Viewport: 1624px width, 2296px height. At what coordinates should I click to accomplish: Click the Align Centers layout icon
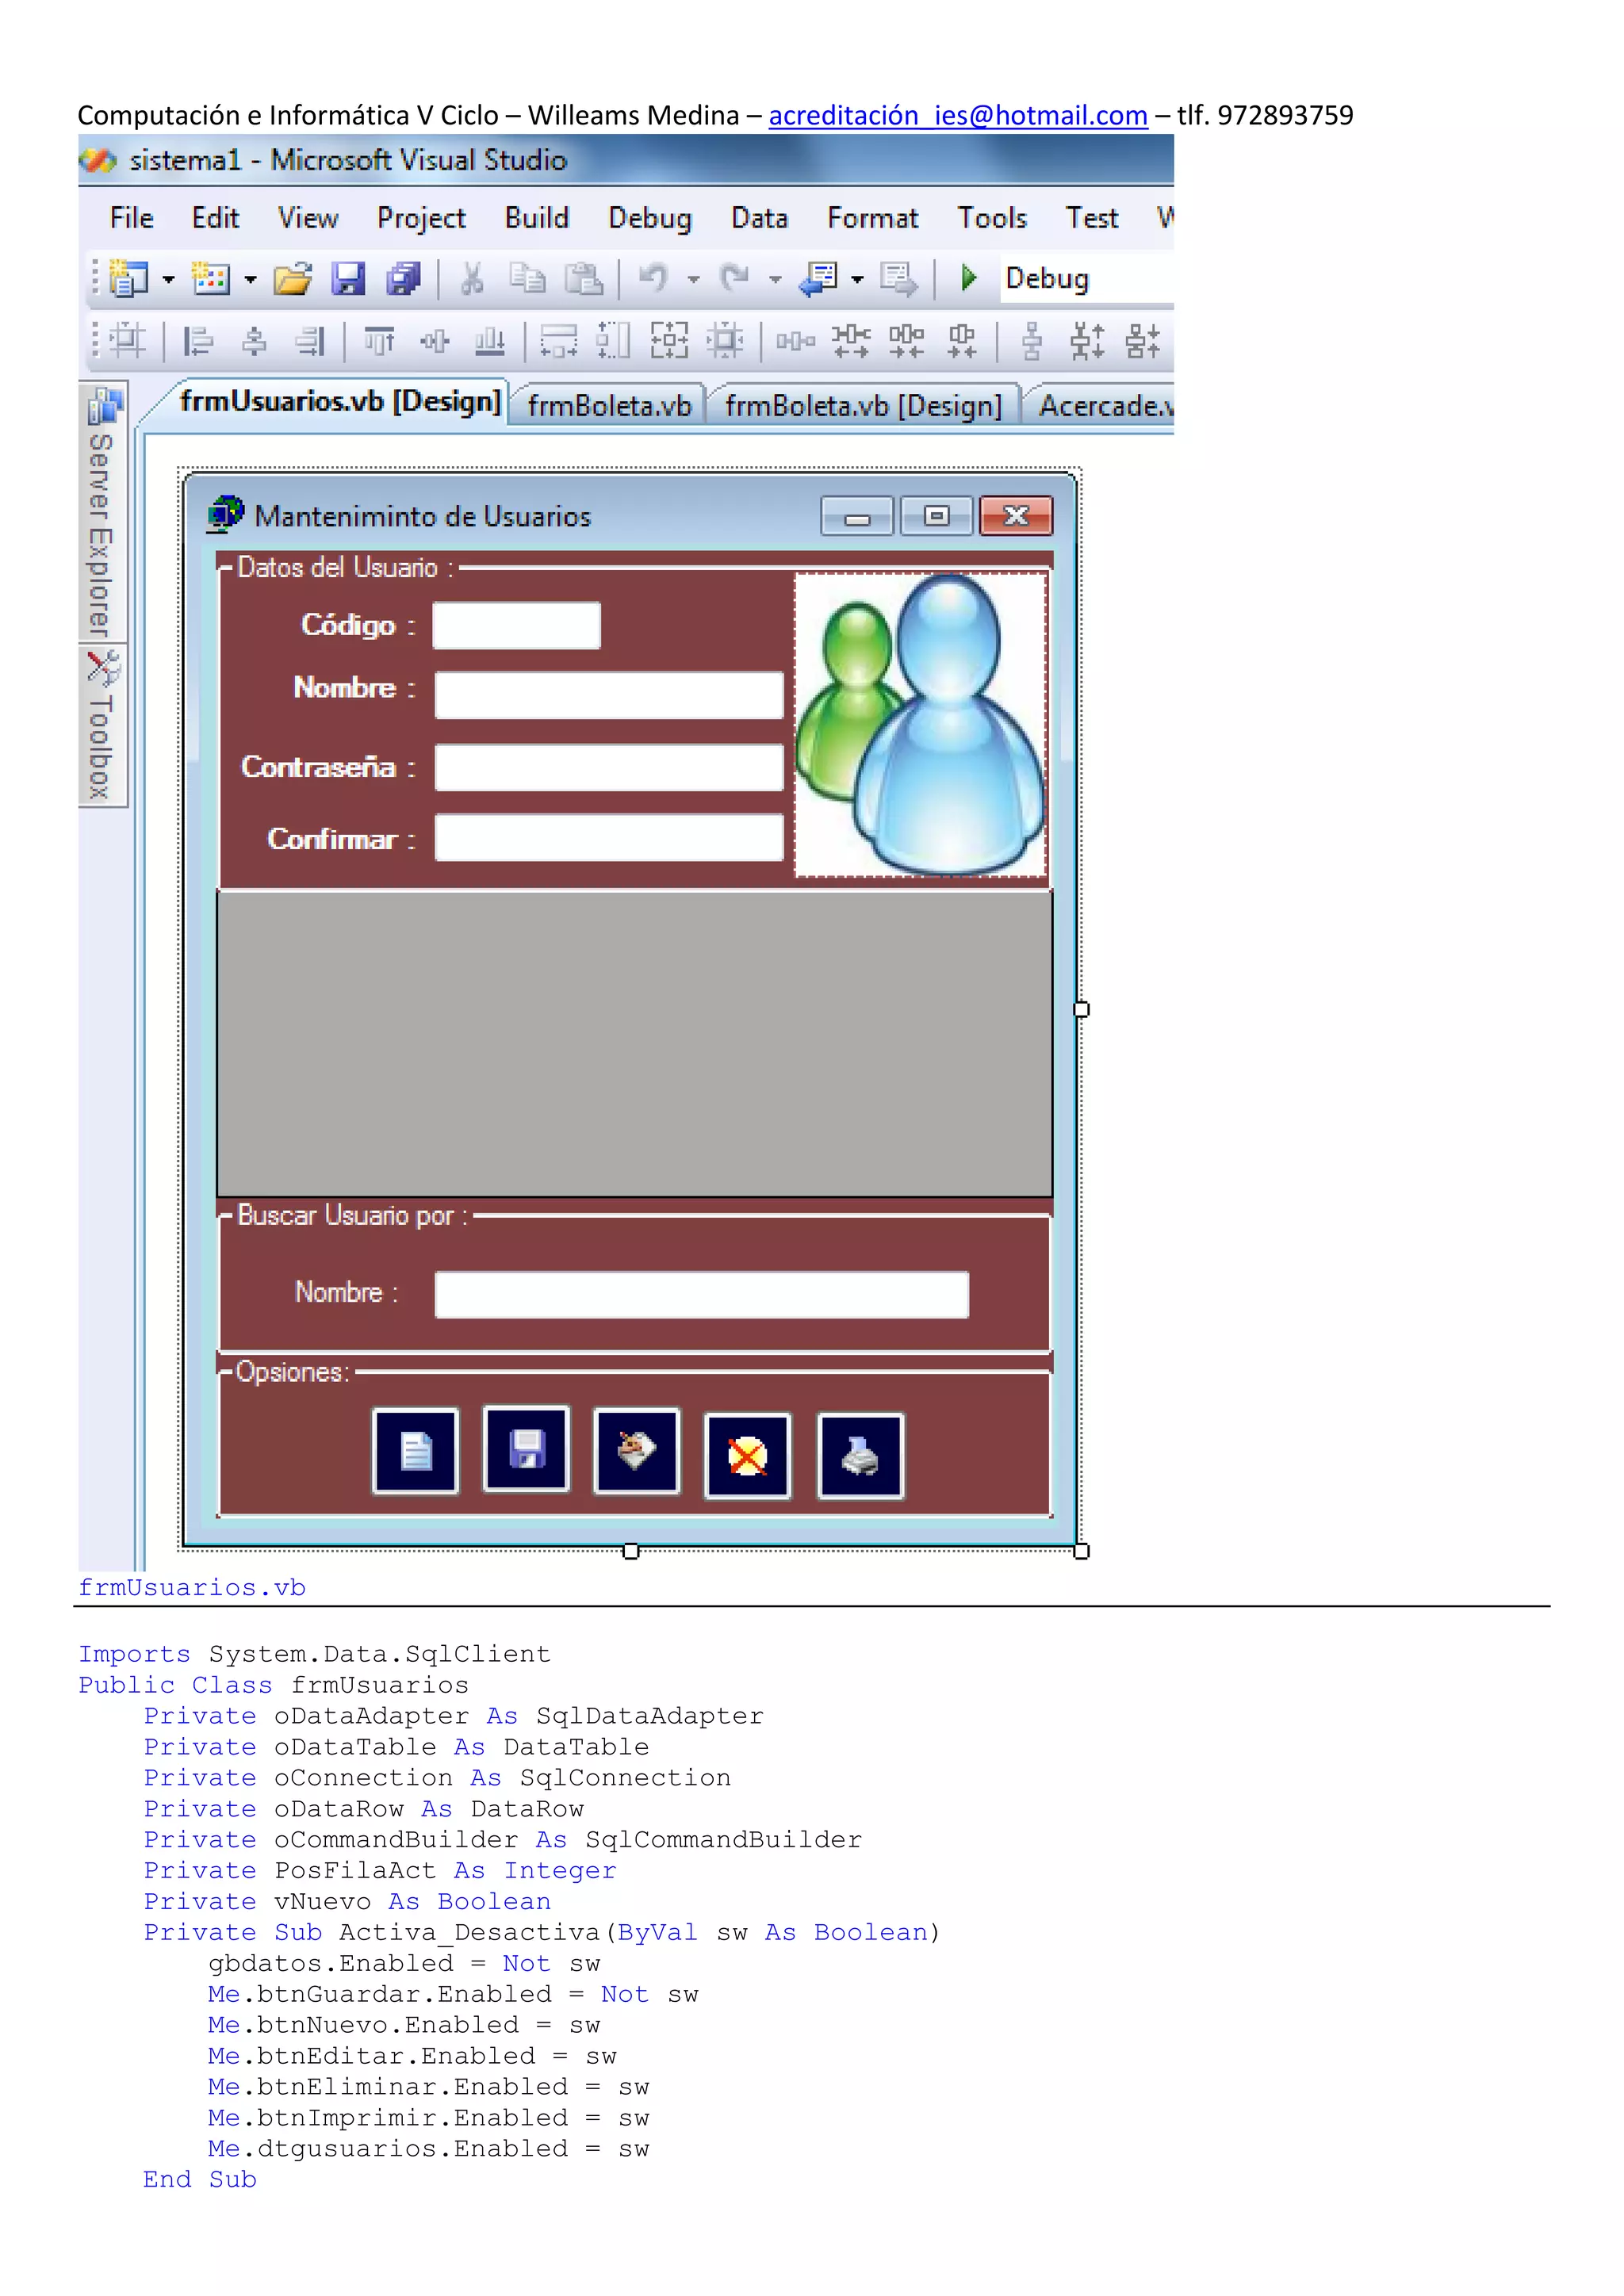pyautogui.click(x=255, y=341)
